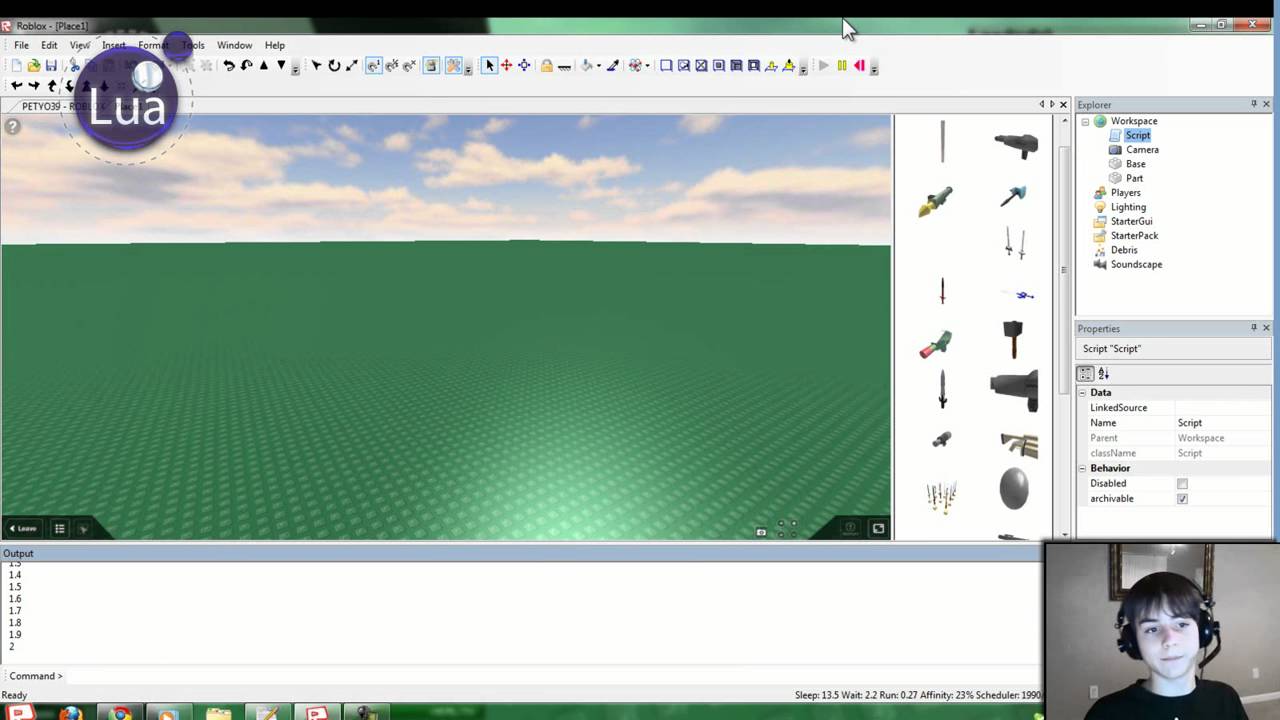Close the Explorer panel
This screenshot has width=1280, height=720.
point(1266,104)
